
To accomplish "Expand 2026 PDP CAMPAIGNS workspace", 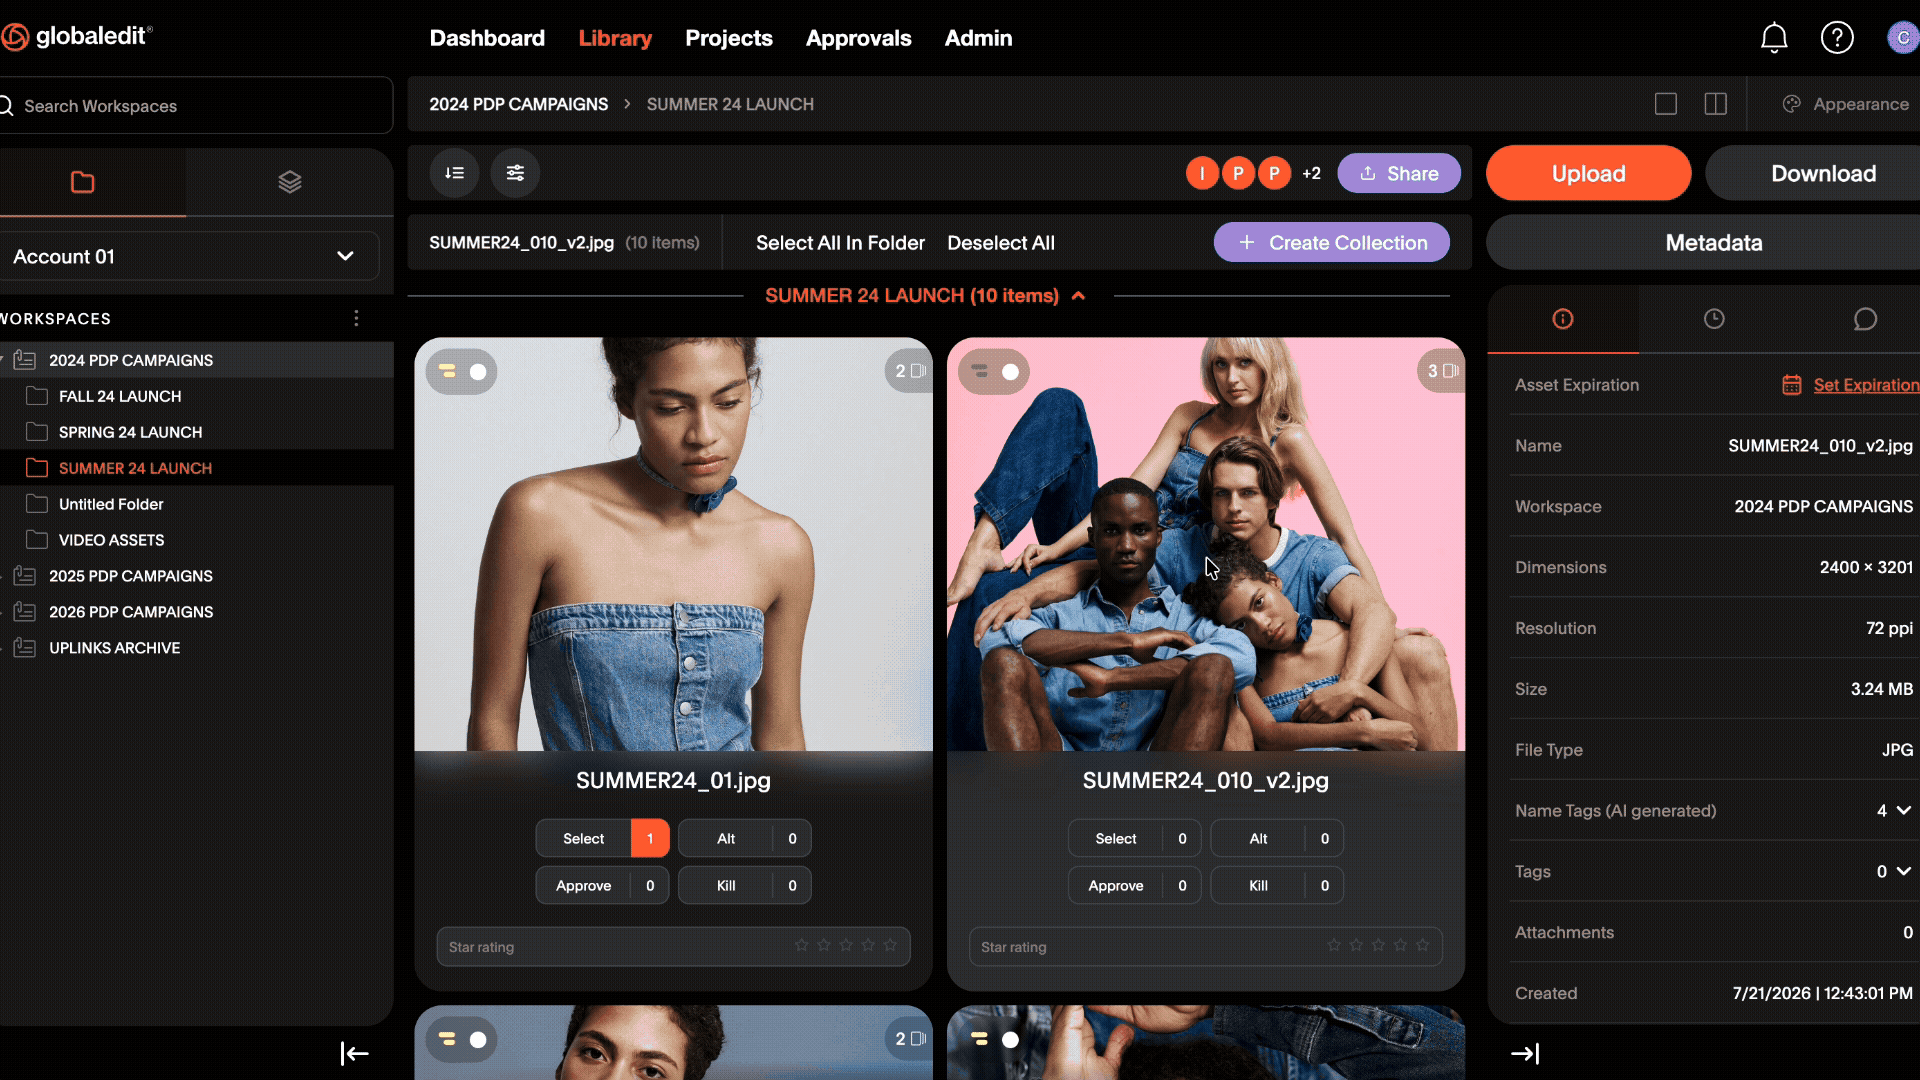I will coord(3,612).
